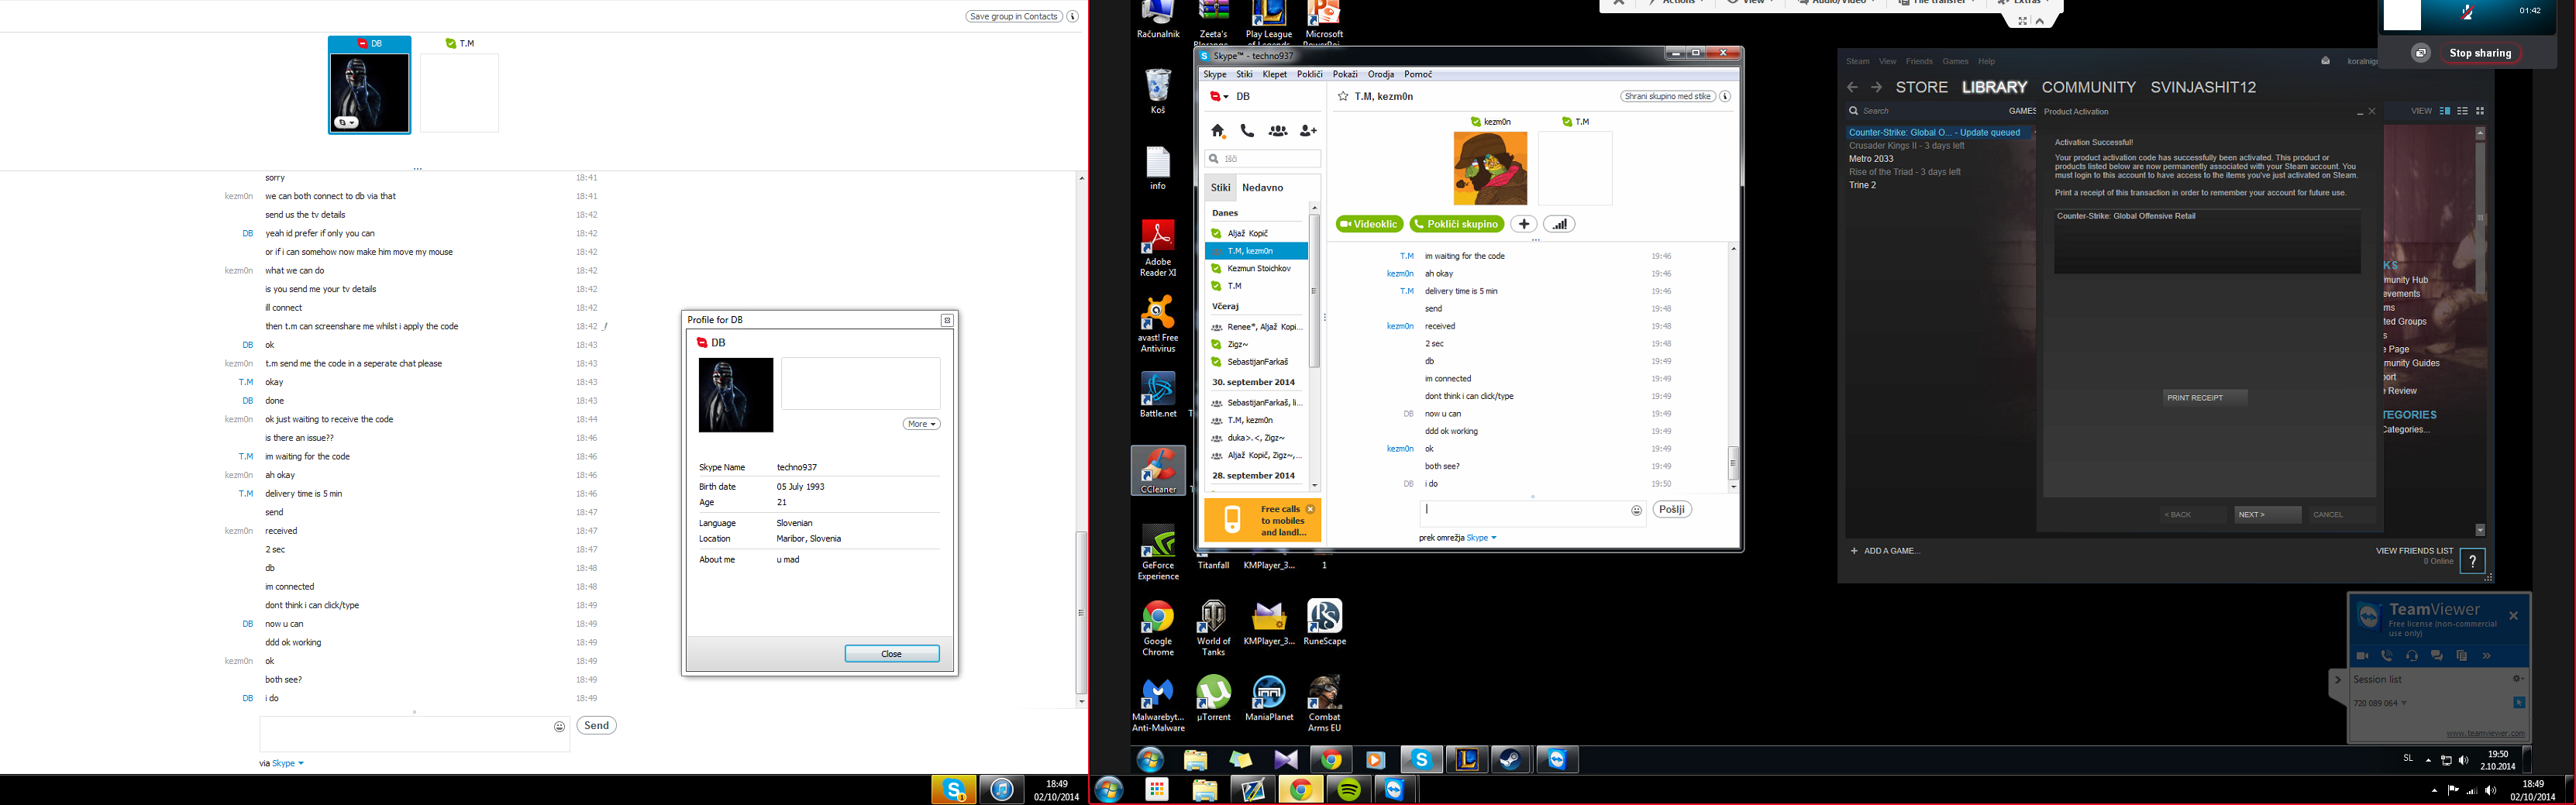Screen dimensions: 2576x805
Task: Click League of Legends icon in remote taskbar
Action: [x=1467, y=760]
